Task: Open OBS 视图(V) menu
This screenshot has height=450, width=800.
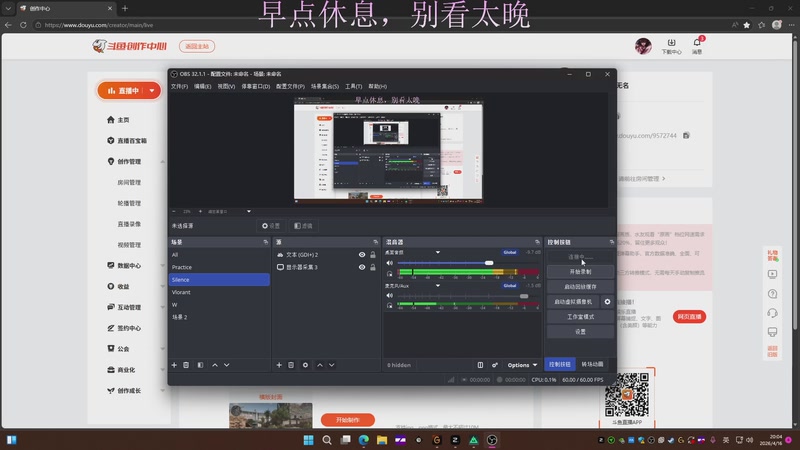Action: [226, 86]
